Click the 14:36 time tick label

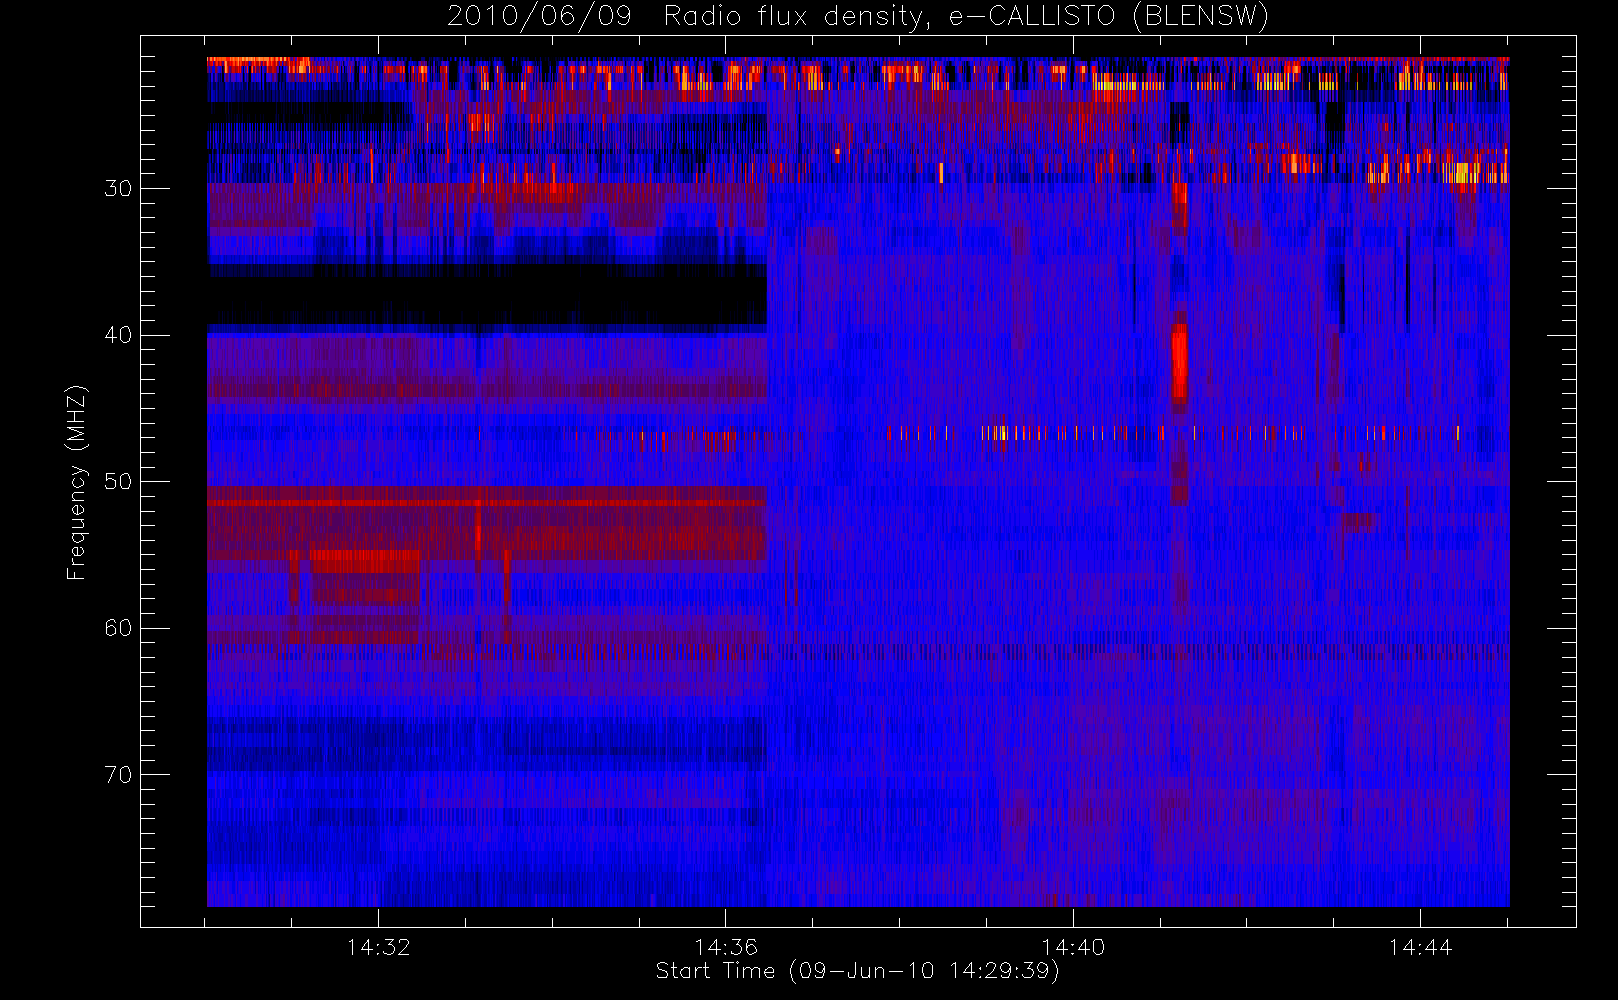(726, 946)
